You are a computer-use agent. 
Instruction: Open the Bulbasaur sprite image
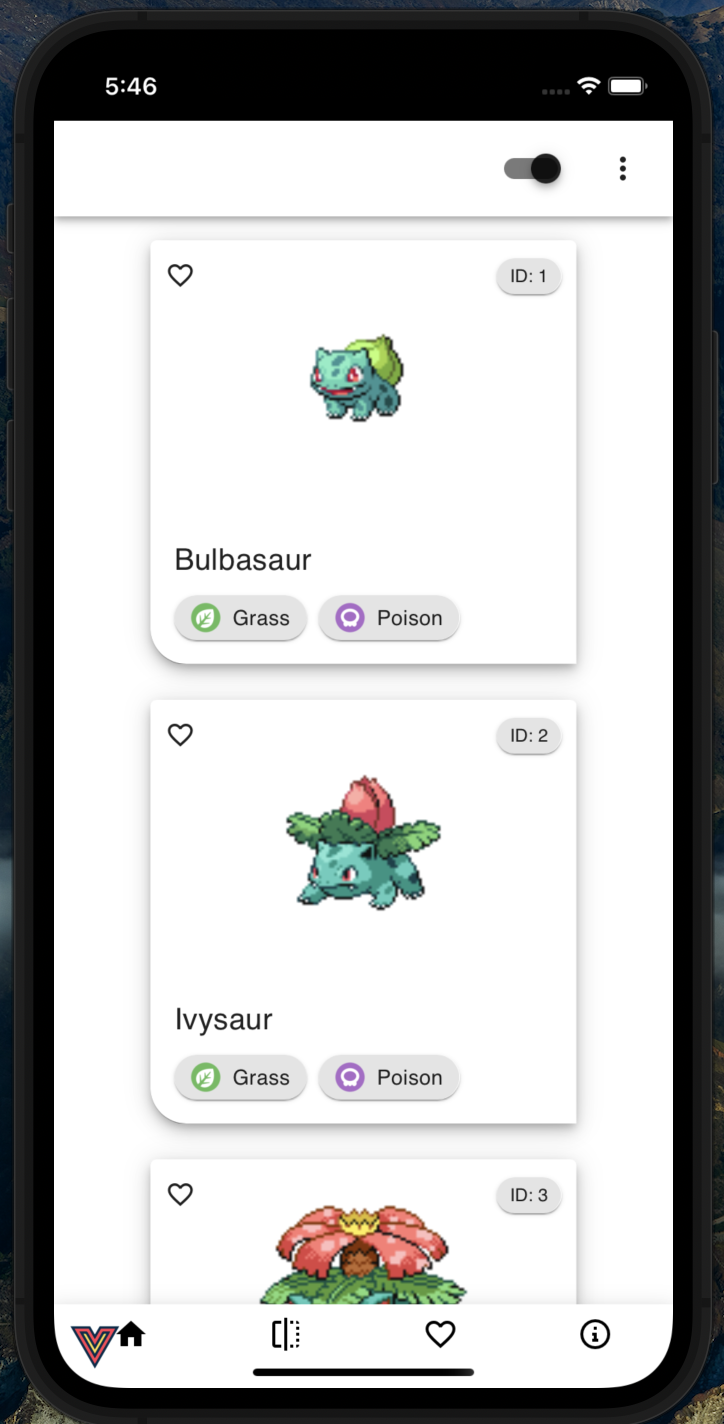pyautogui.click(x=357, y=378)
